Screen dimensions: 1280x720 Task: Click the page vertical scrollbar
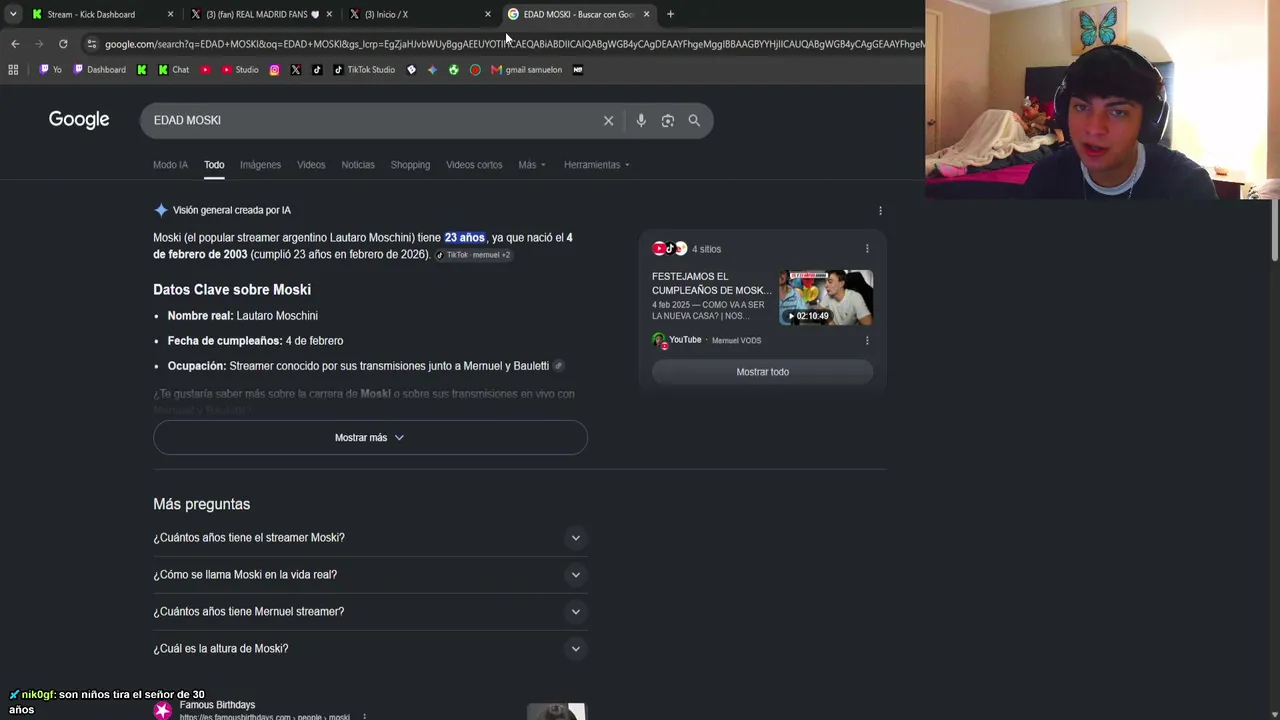pyautogui.click(x=1276, y=230)
